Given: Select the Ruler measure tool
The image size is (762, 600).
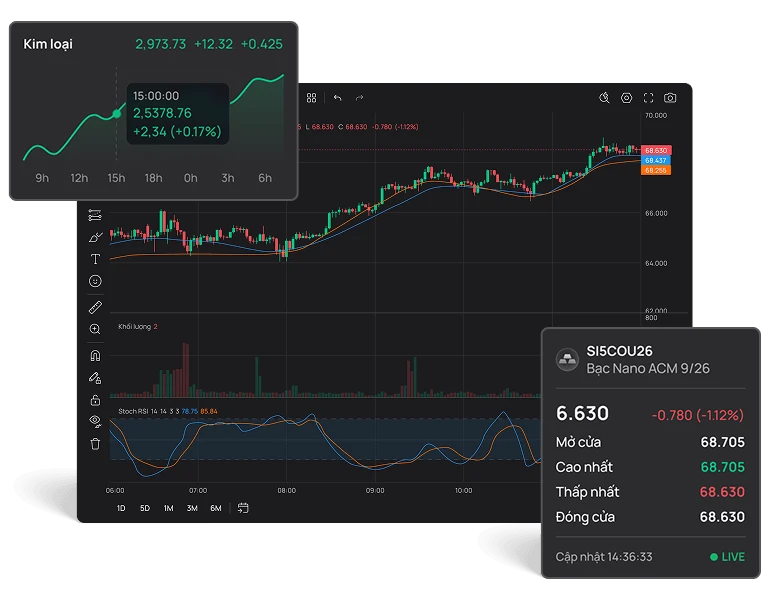Looking at the screenshot, I should pos(95,307).
